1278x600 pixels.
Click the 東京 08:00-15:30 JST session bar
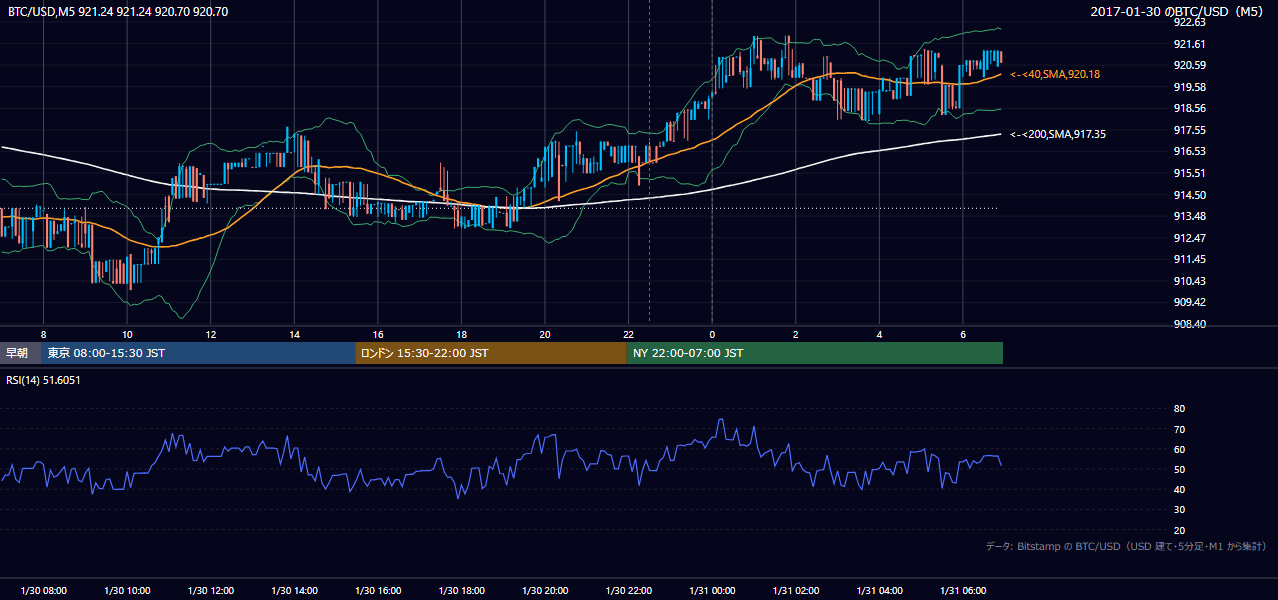click(198, 353)
